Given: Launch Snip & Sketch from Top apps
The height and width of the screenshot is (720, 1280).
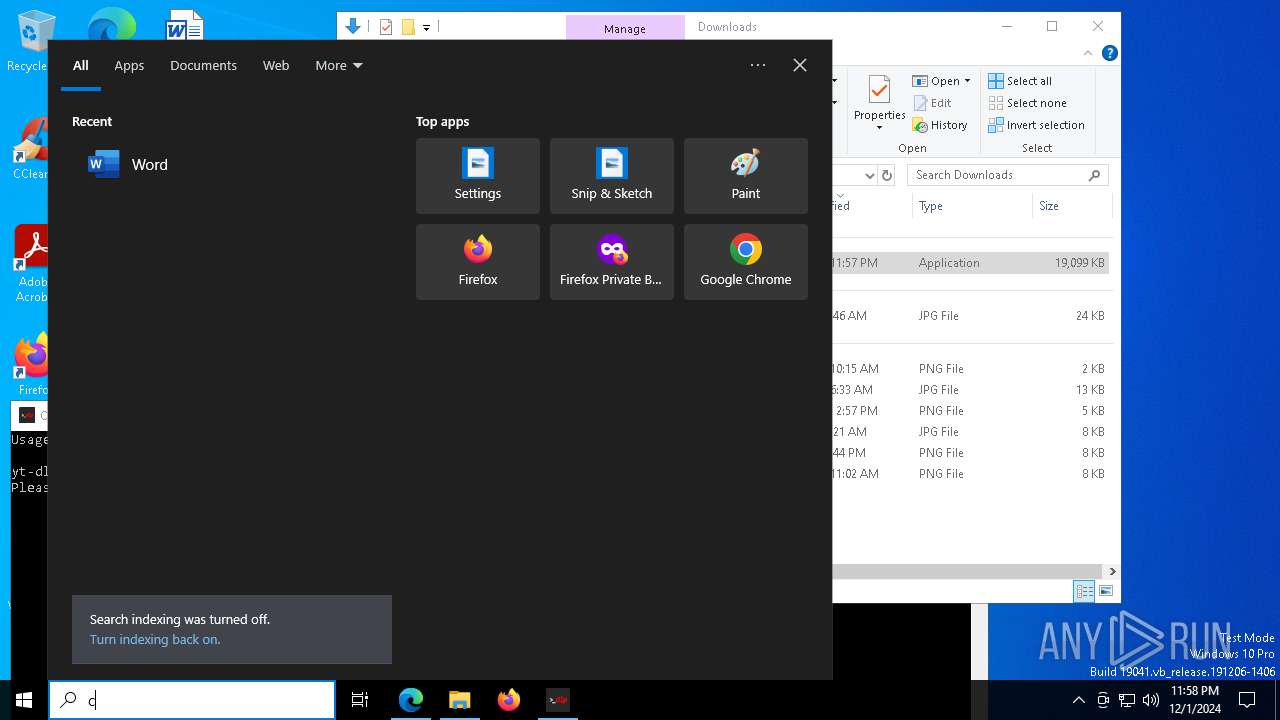Looking at the screenshot, I should click(x=612, y=176).
